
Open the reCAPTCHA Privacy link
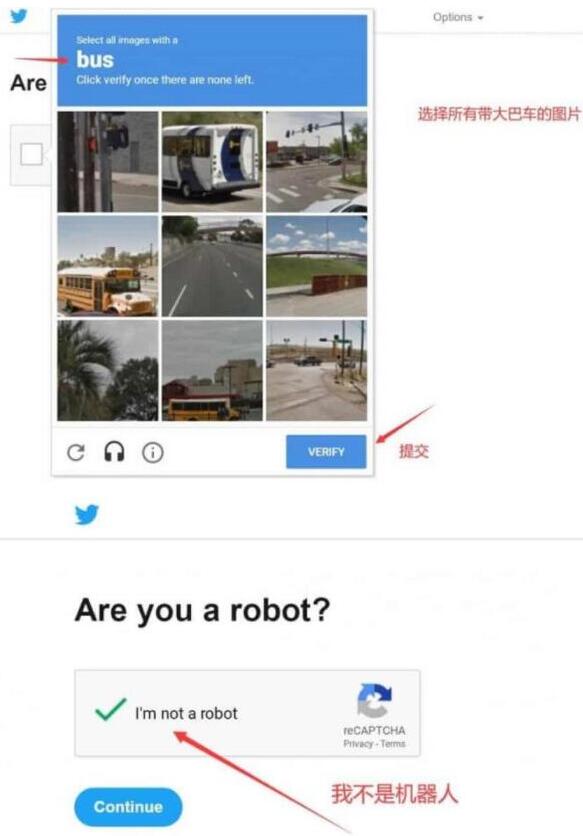357,743
